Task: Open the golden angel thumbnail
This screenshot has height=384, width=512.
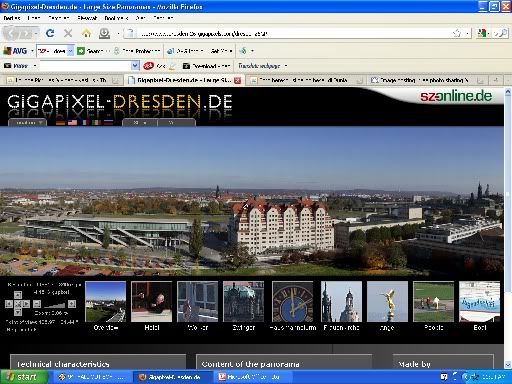Action: click(x=387, y=301)
